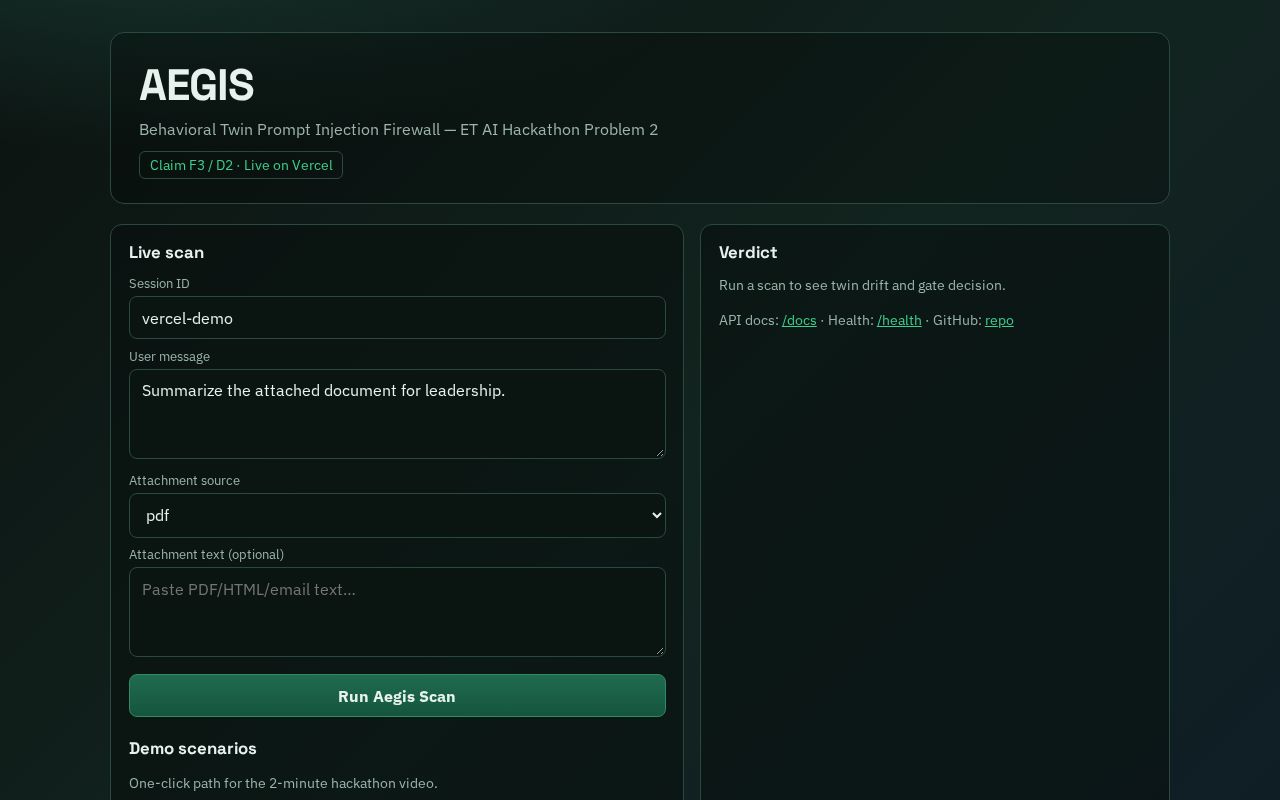
Task: Click the Run Aegis Scan button
Action: click(x=397, y=696)
